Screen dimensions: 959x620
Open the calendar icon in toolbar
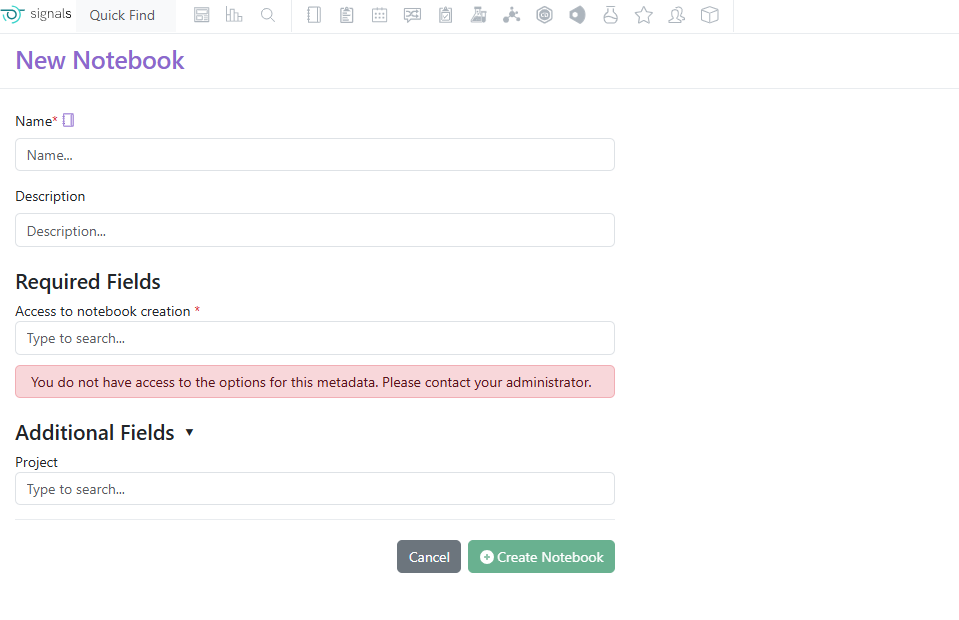click(x=380, y=15)
